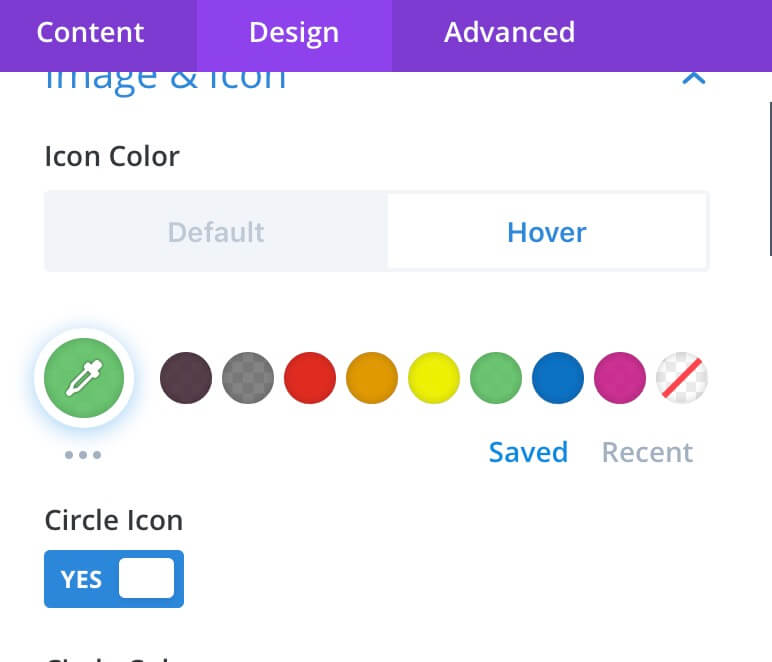
Task: Pick the dark plum color swatch
Action: tap(186, 378)
